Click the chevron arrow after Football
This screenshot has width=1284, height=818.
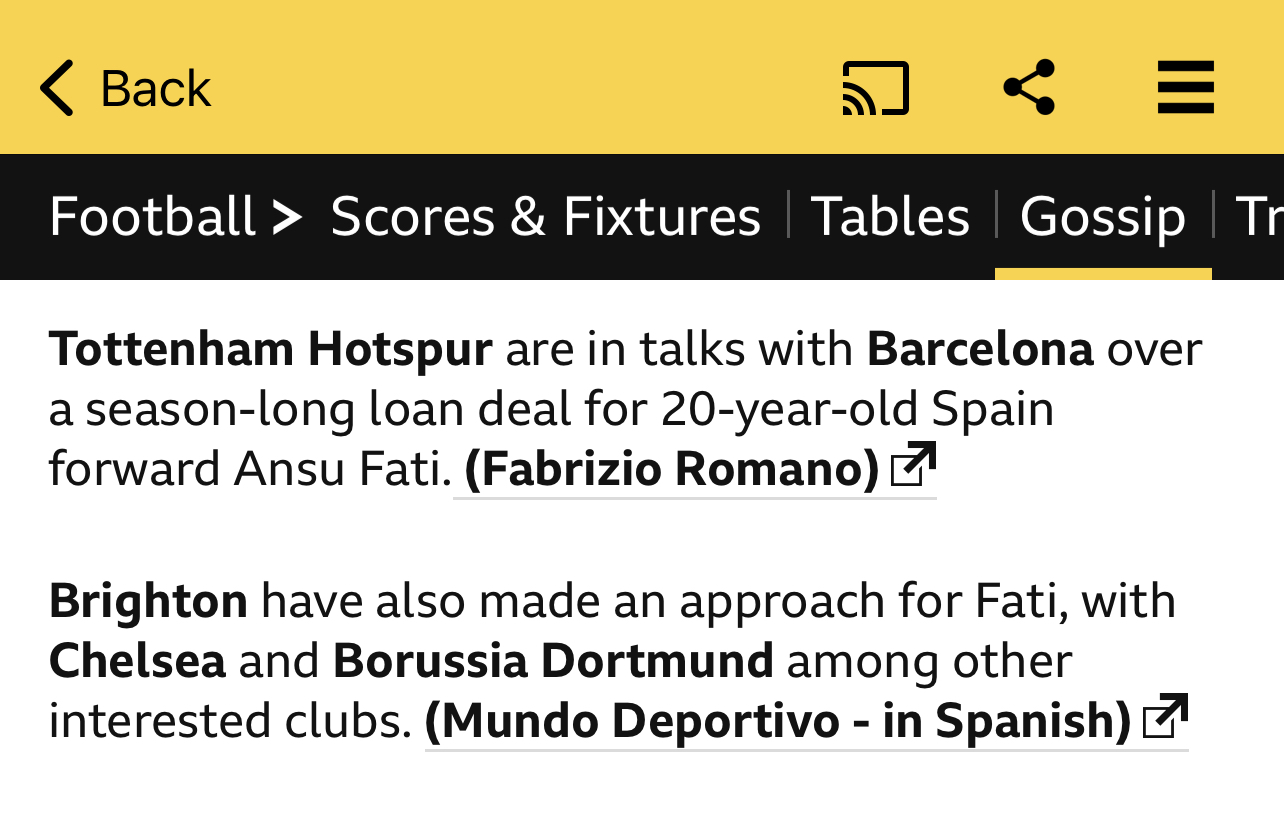[x=287, y=217]
